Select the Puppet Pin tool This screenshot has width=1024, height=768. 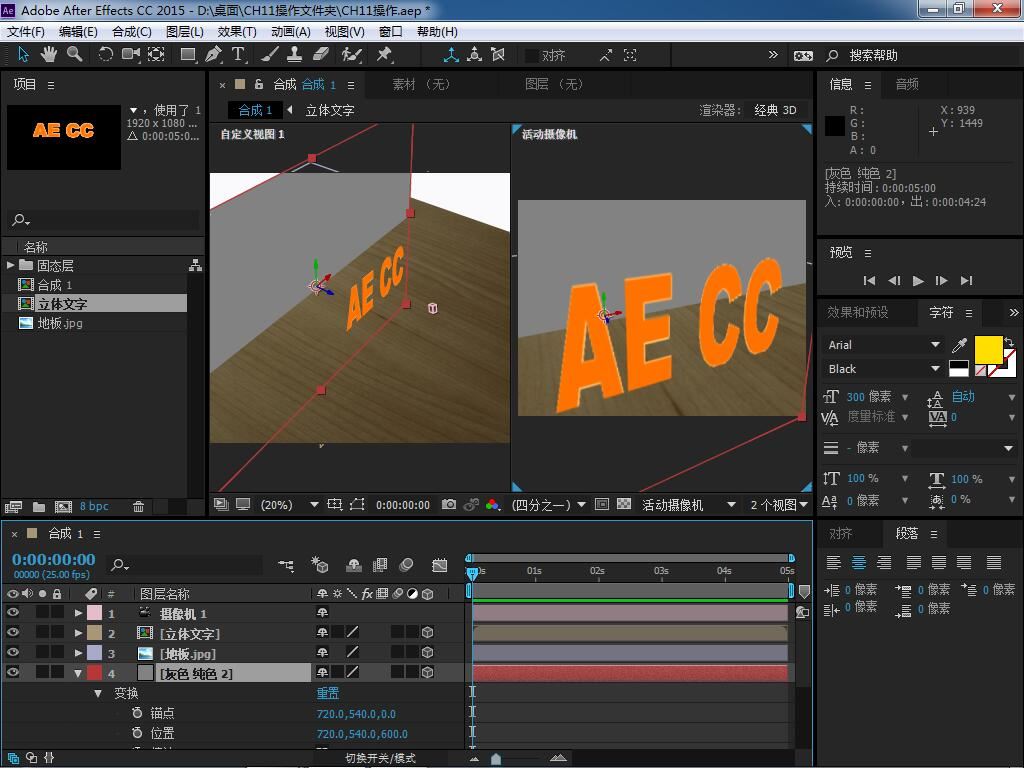(x=384, y=55)
